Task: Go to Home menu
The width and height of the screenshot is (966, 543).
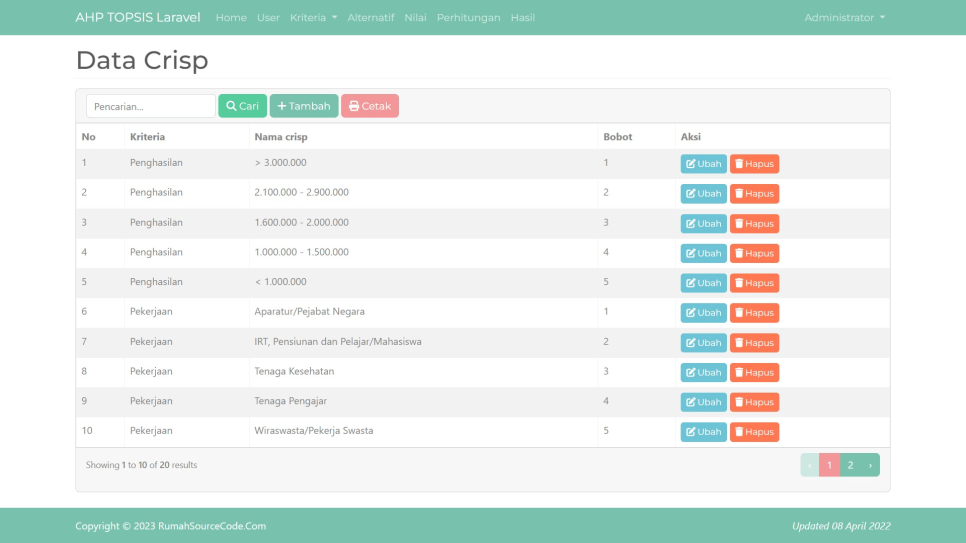Action: click(x=231, y=17)
